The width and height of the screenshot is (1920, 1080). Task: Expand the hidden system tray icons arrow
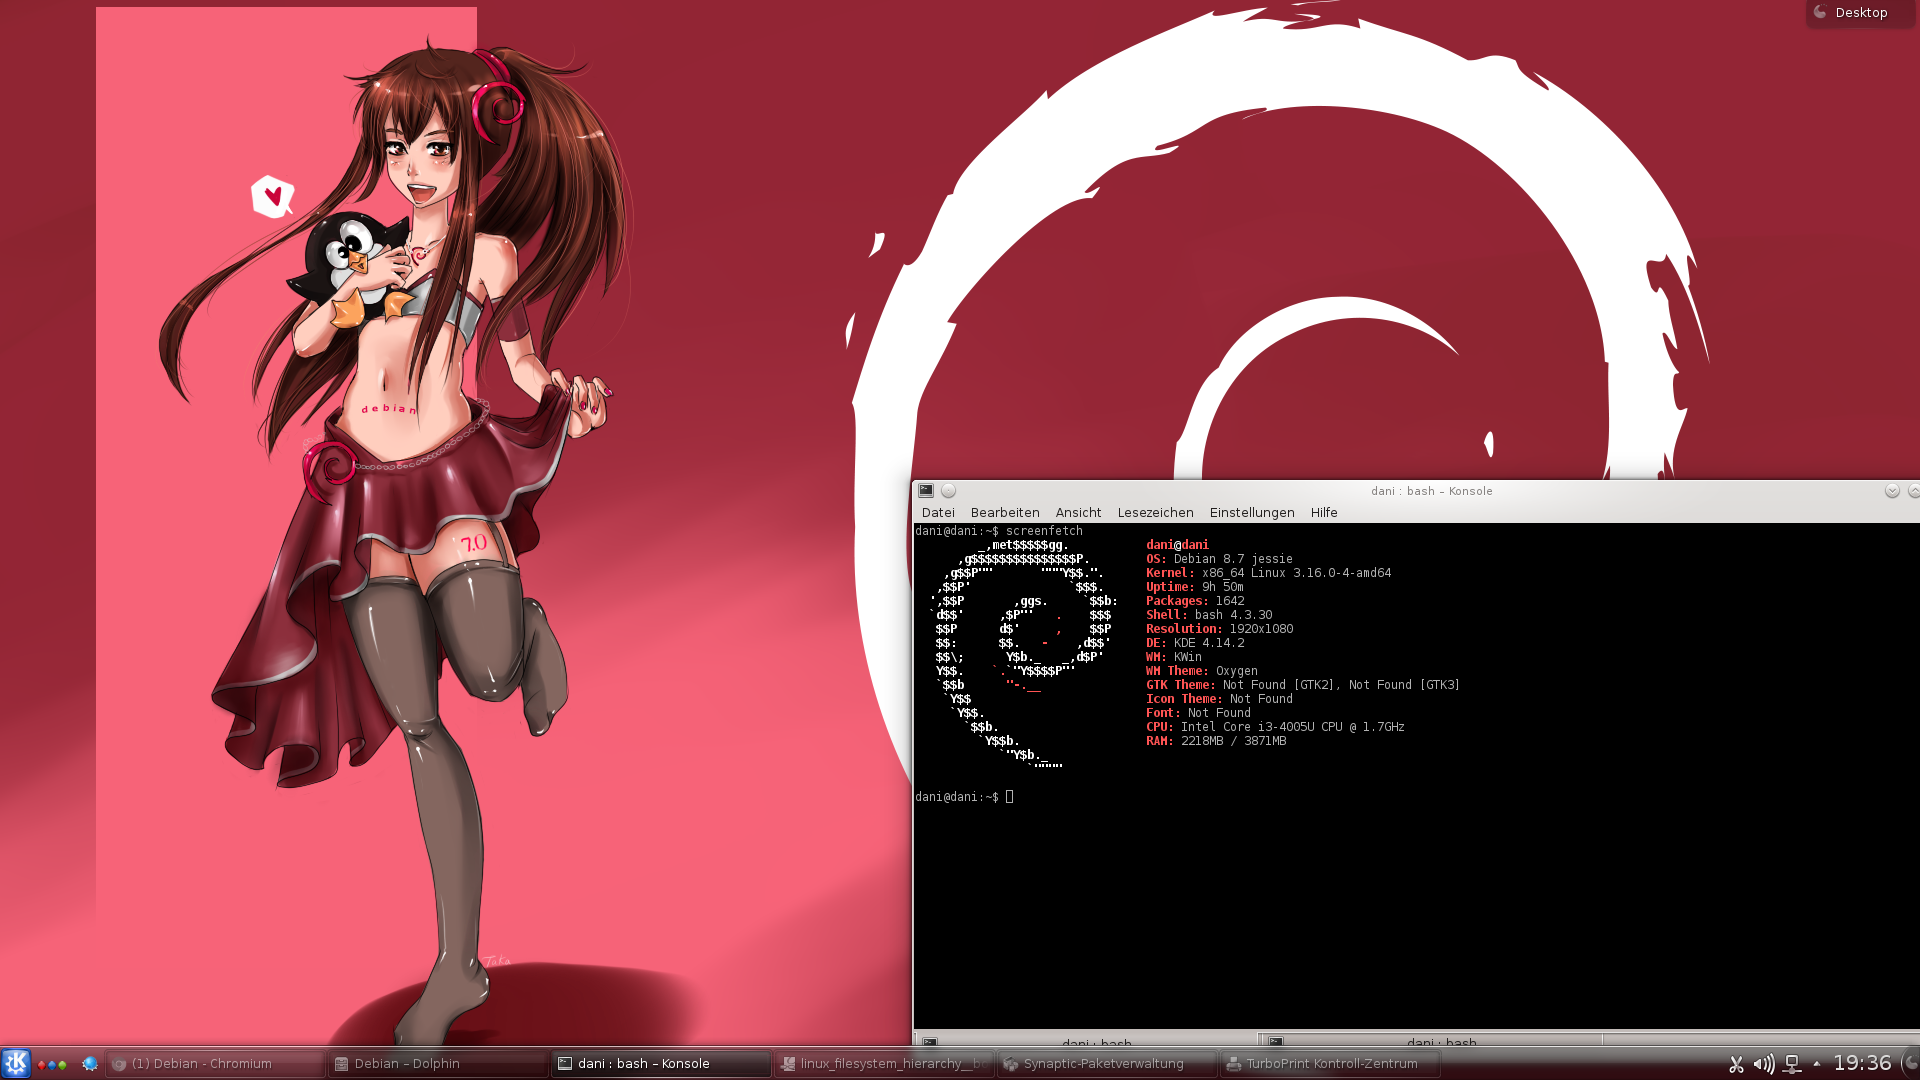tap(1817, 1063)
